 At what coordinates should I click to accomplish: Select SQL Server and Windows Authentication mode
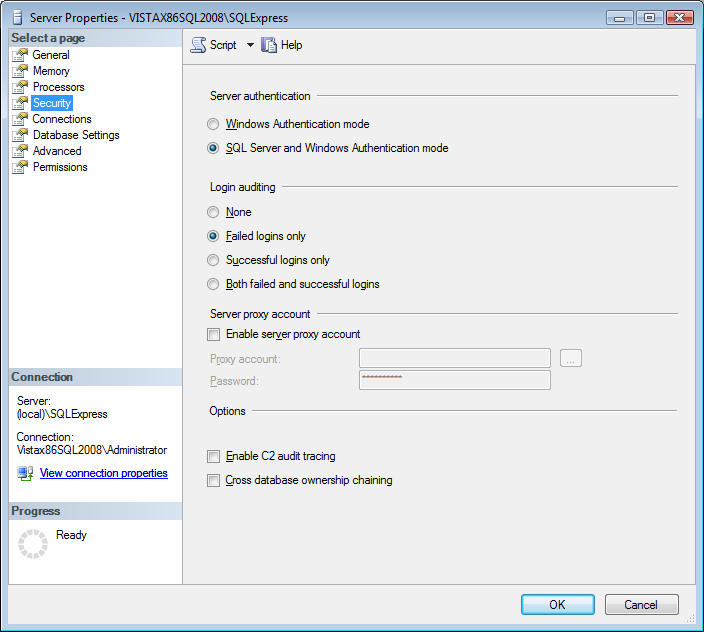coord(213,148)
